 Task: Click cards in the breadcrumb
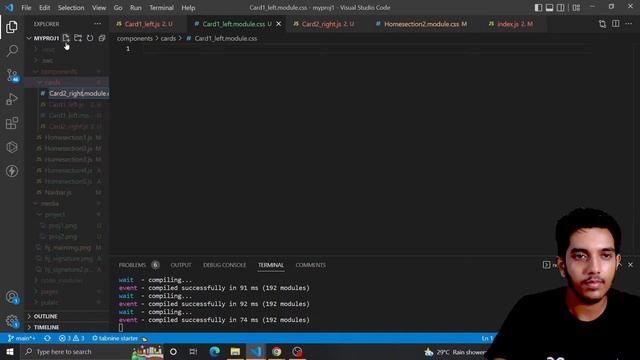click(168, 38)
